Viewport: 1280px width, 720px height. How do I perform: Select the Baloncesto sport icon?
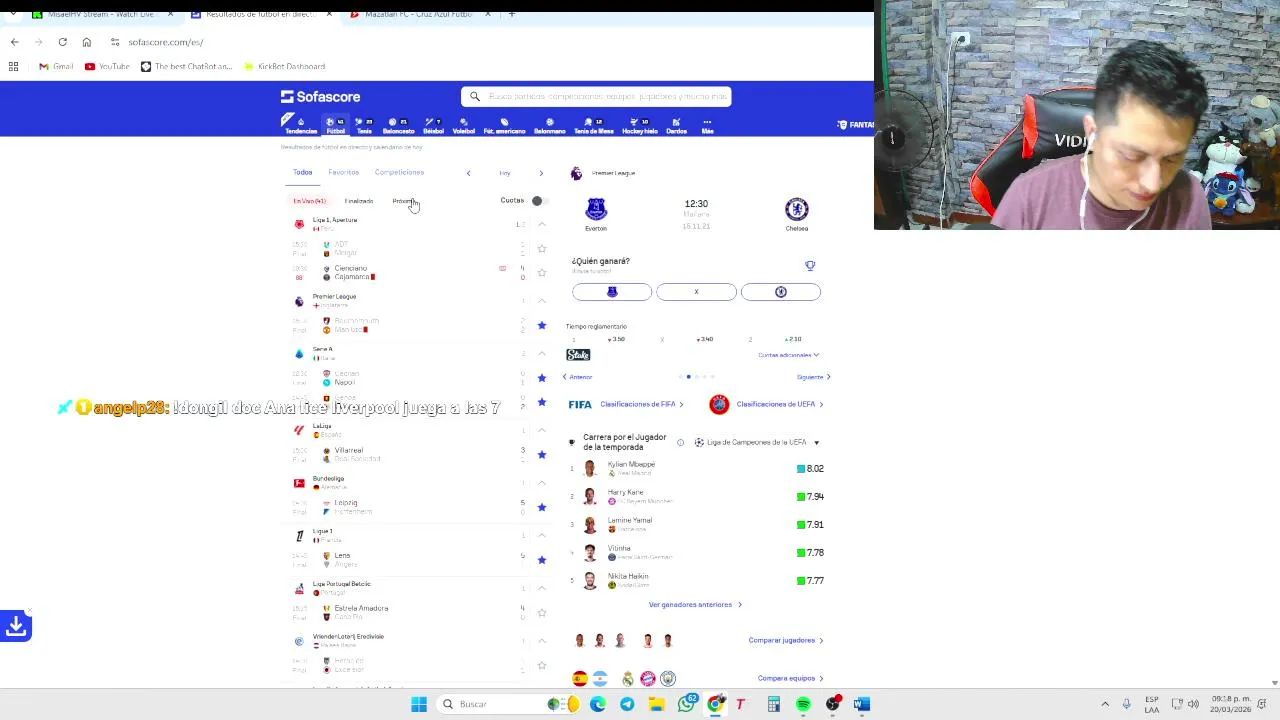[398, 126]
